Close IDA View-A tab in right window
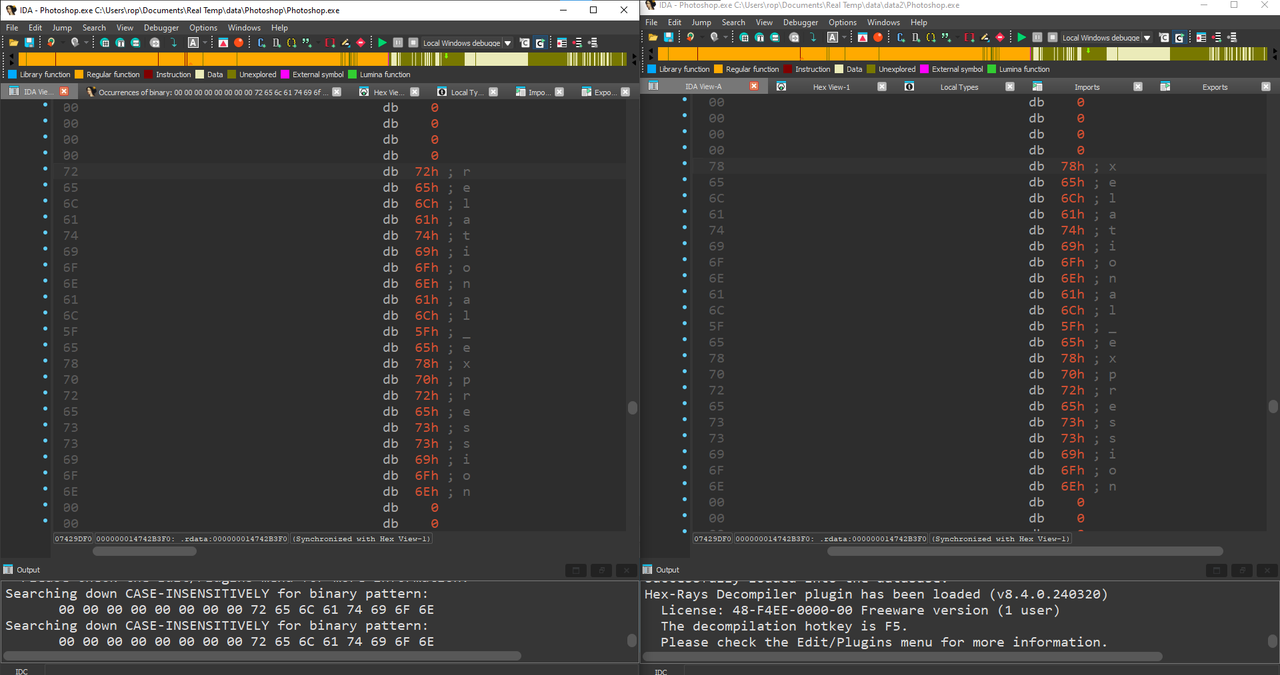 click(754, 87)
